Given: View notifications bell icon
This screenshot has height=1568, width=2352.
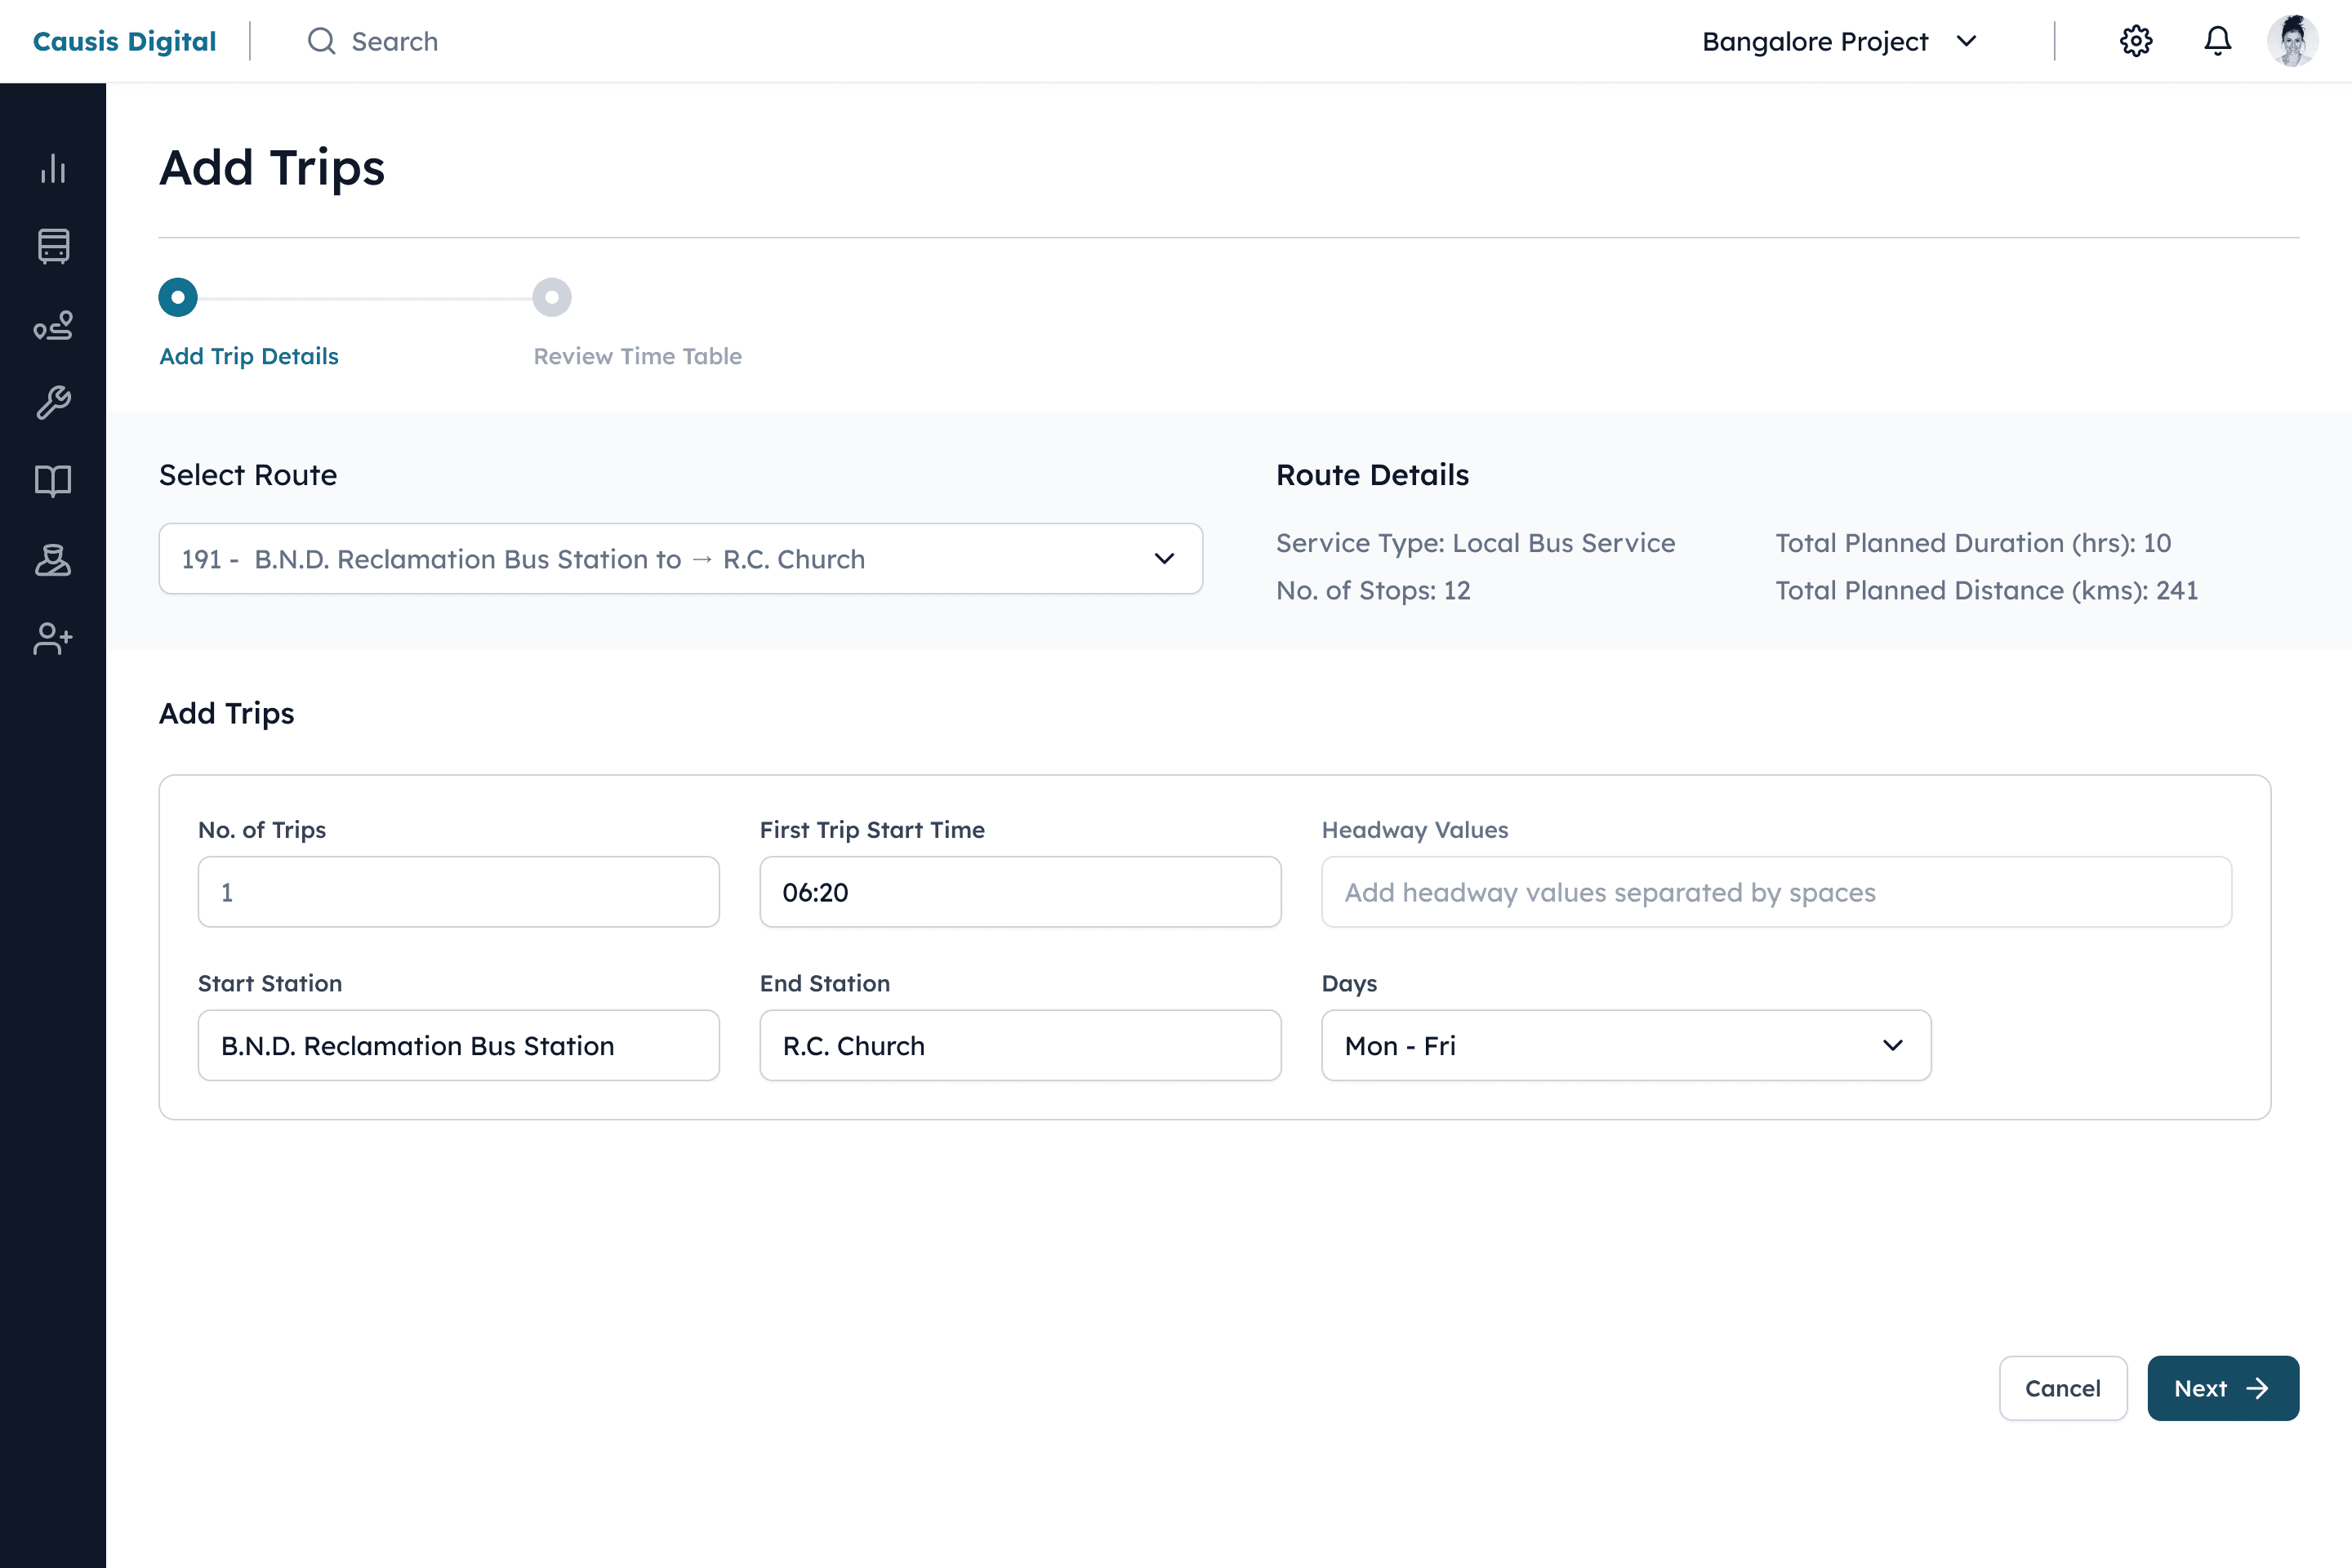Looking at the screenshot, I should coord(2217,41).
